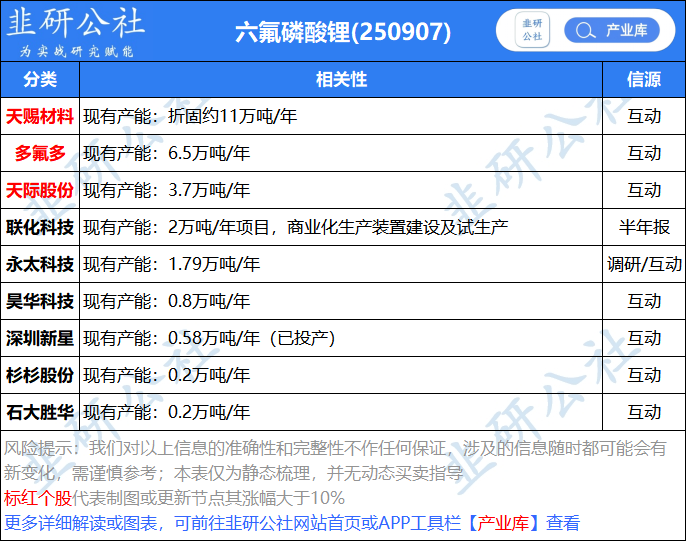Screen dimensions: 687x542
Task: Click 天际股份 stock name
Action: point(40,190)
